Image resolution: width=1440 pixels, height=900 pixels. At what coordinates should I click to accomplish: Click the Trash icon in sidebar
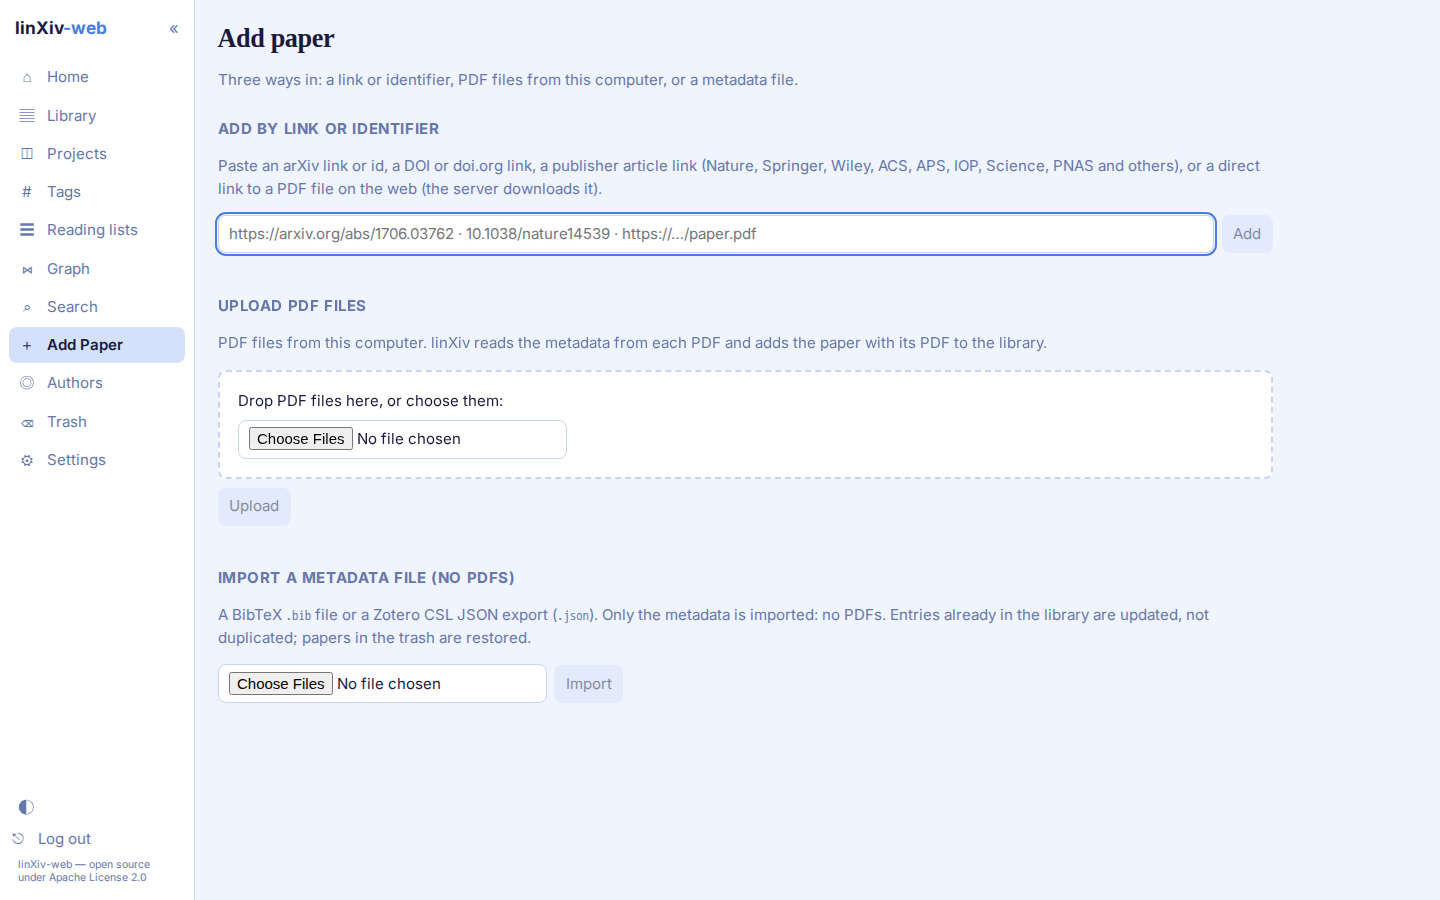tap(27, 422)
